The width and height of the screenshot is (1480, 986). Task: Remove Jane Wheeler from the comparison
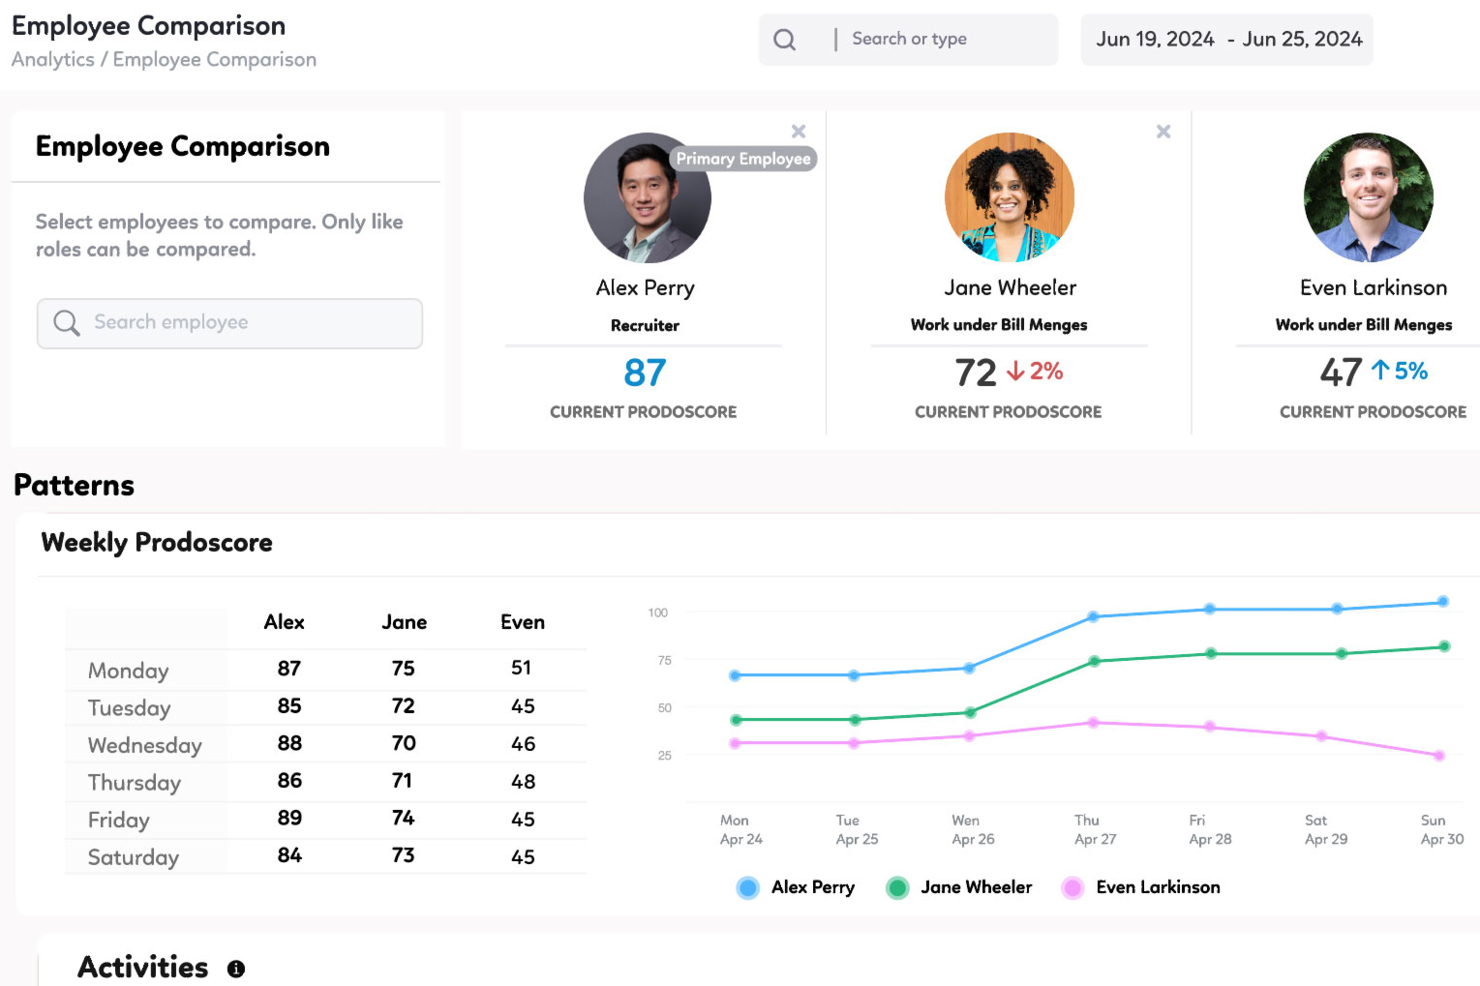click(1163, 131)
